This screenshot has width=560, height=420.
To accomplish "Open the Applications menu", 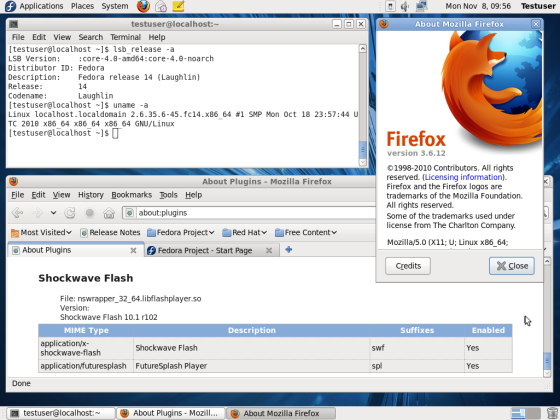I will point(41,6).
